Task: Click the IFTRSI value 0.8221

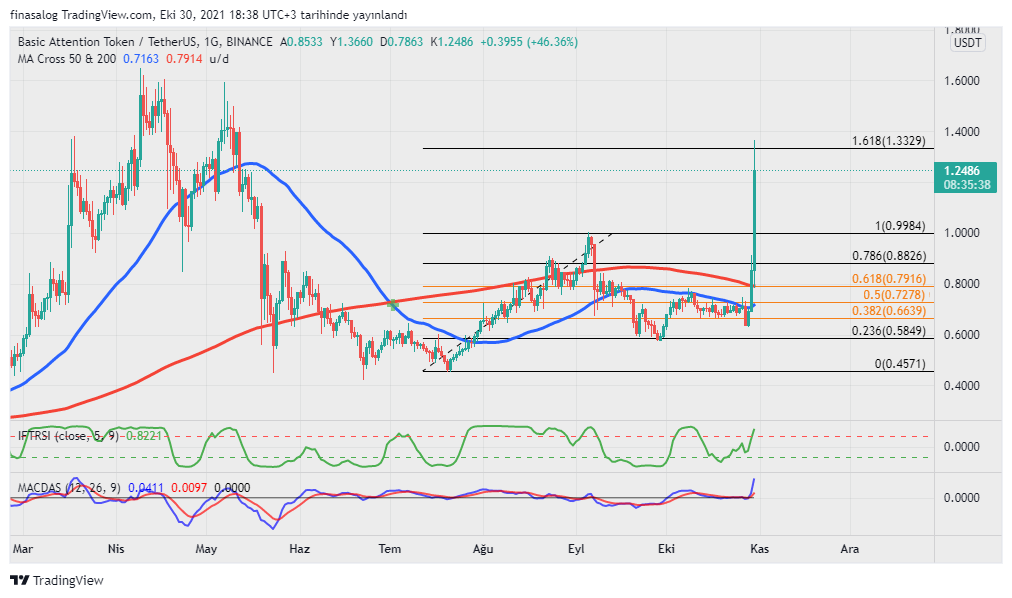Action: (x=143, y=436)
